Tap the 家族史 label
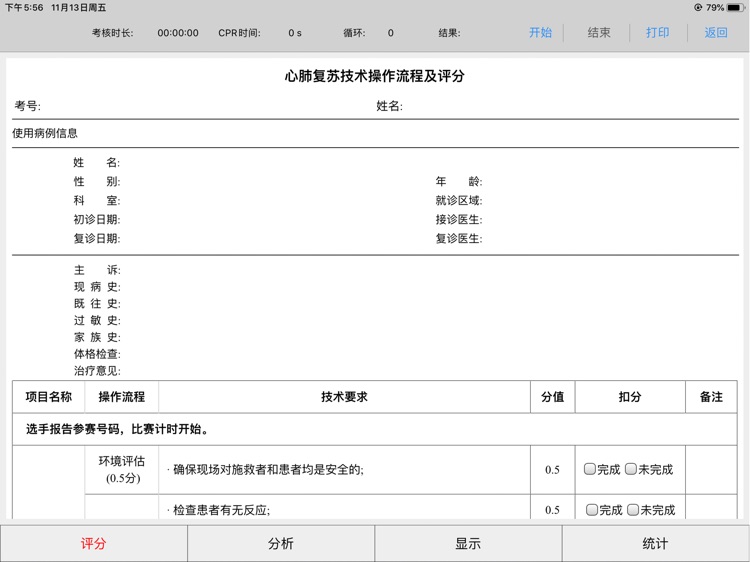 97,337
